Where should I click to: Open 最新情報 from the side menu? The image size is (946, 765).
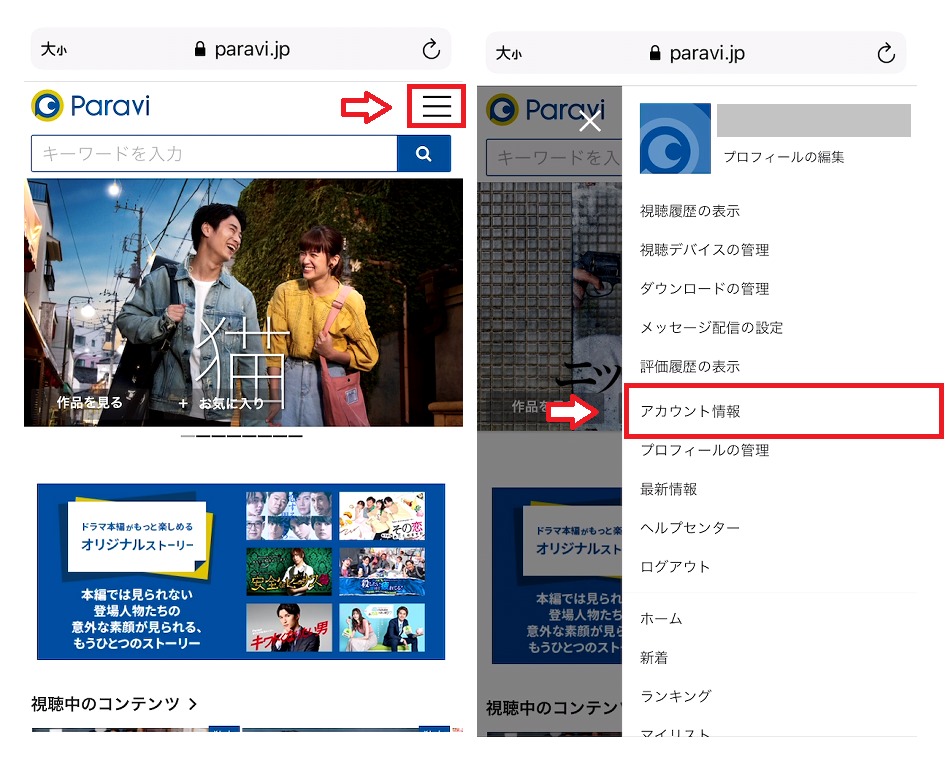point(668,489)
